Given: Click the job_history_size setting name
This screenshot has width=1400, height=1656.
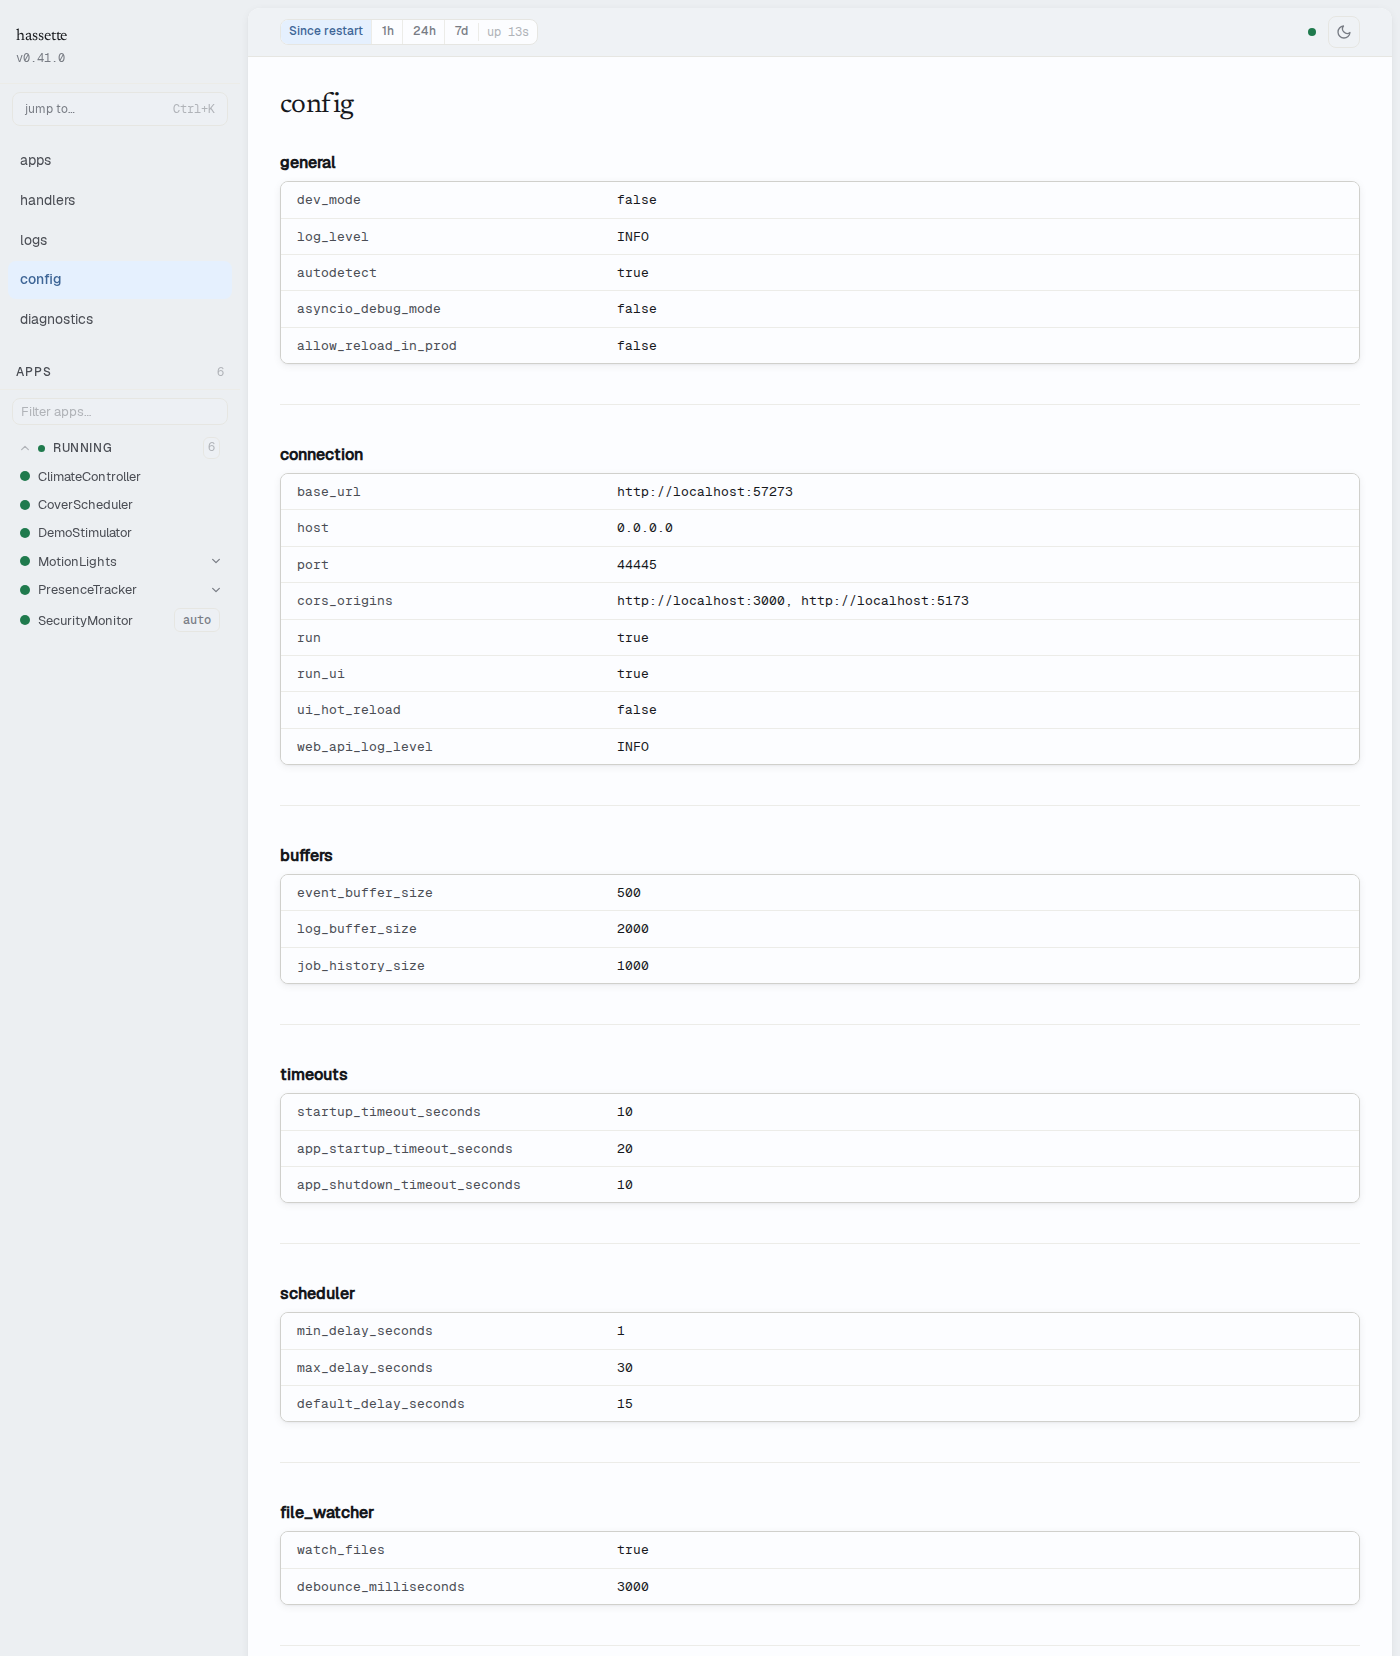Looking at the screenshot, I should coord(361,966).
